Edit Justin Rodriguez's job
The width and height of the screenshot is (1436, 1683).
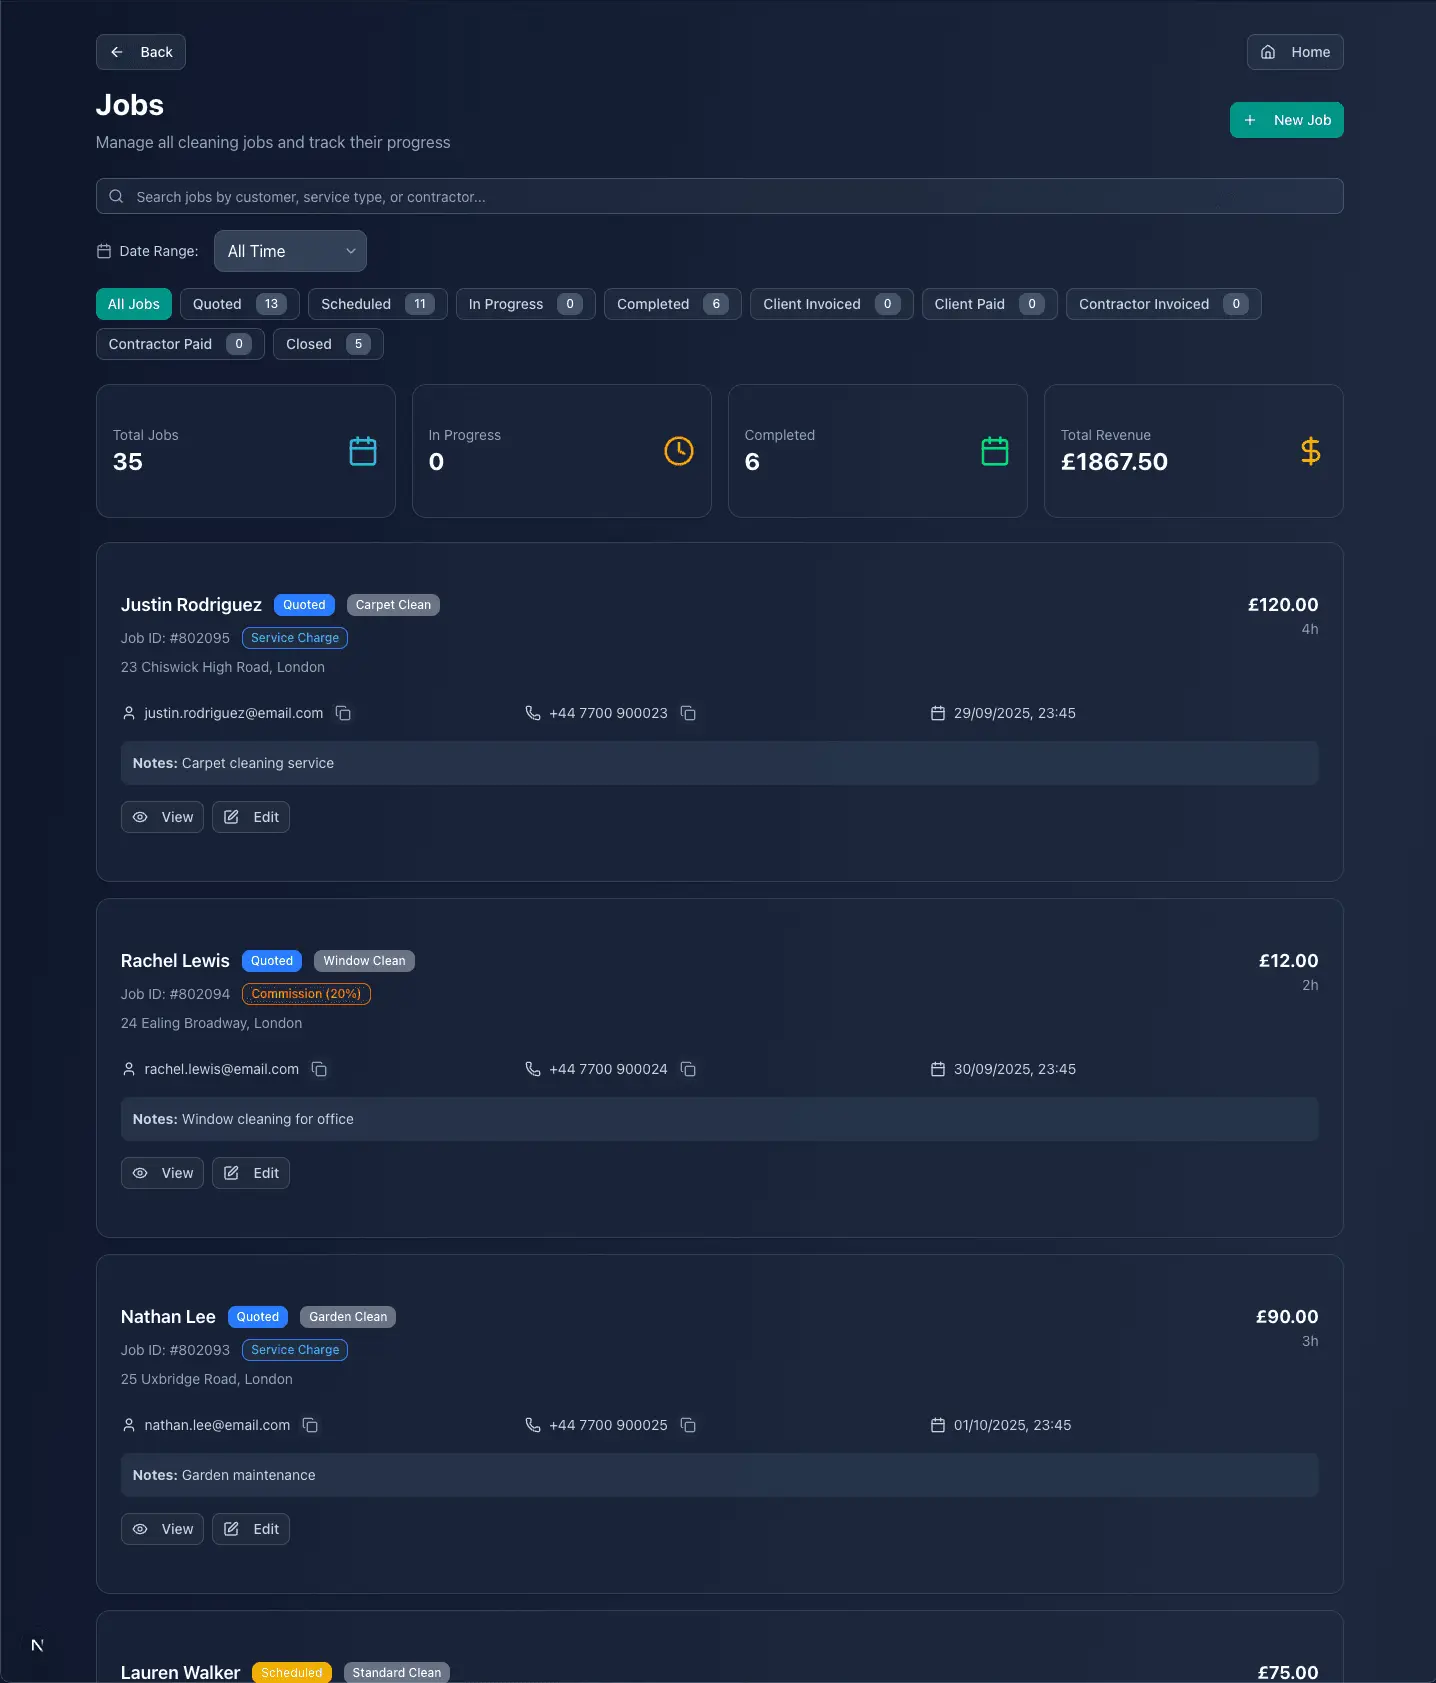(251, 817)
